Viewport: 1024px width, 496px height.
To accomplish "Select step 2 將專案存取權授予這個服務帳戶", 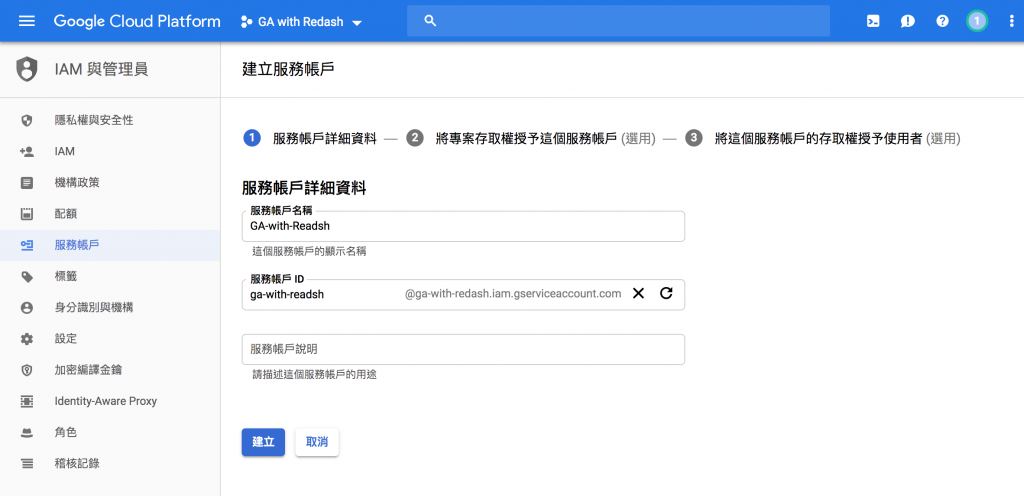I will pos(530,138).
